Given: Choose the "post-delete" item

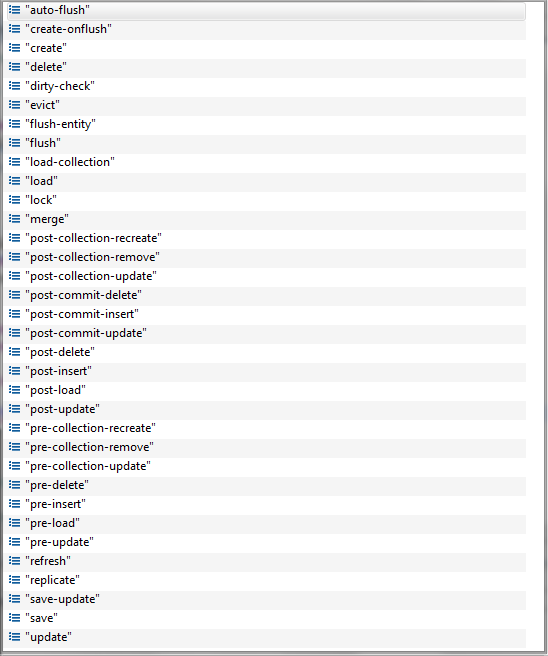Looking at the screenshot, I should (266, 352).
